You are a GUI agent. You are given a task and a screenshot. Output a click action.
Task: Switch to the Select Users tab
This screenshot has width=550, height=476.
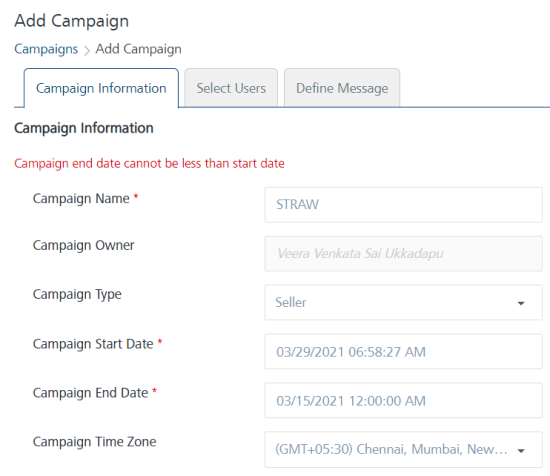click(x=231, y=88)
